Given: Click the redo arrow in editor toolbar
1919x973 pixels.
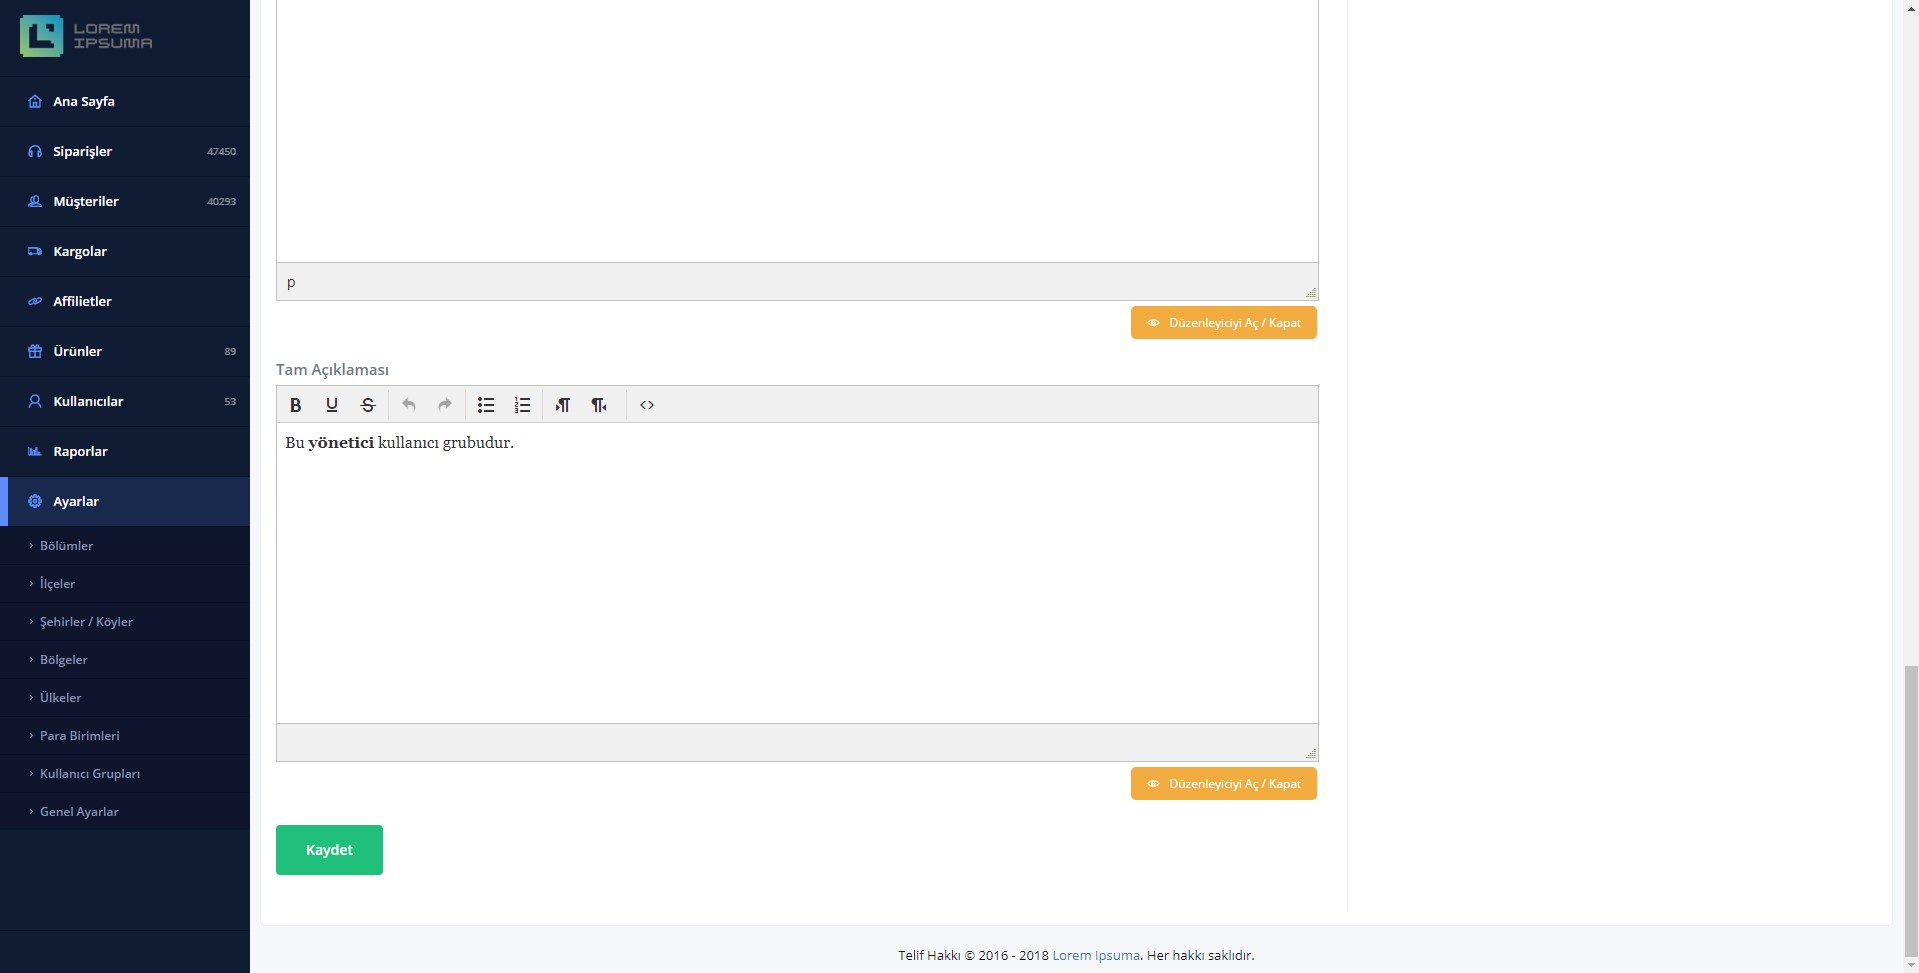Looking at the screenshot, I should pos(445,405).
